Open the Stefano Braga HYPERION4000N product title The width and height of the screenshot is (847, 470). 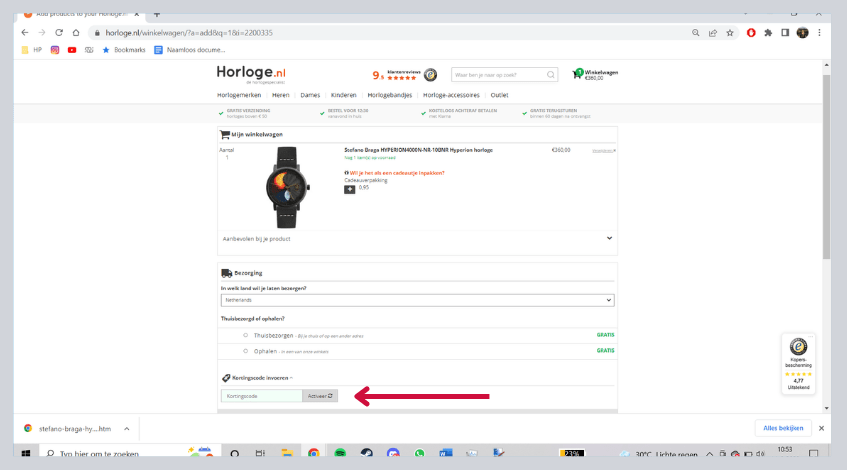(x=418, y=150)
